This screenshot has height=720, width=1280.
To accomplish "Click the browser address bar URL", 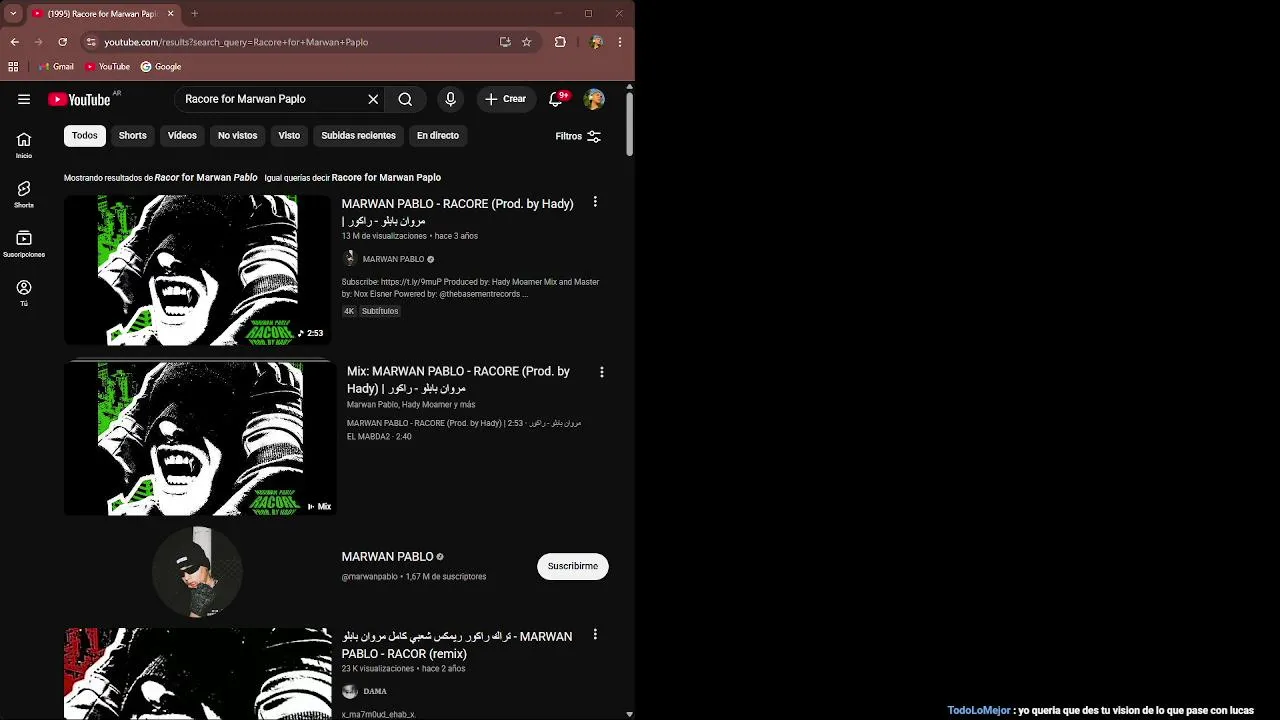I will tap(236, 42).
